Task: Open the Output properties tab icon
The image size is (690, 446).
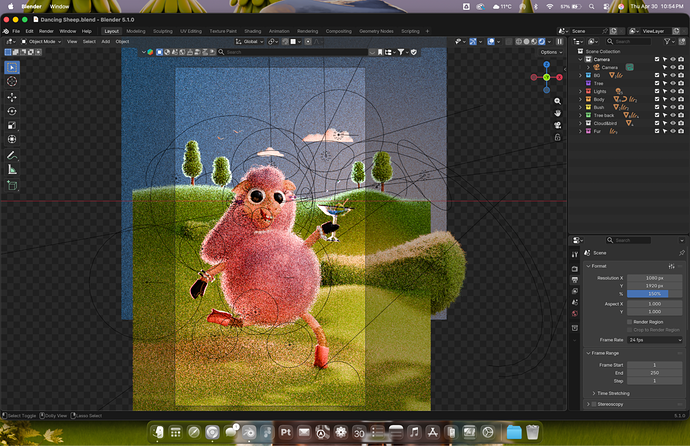Action: [x=575, y=280]
